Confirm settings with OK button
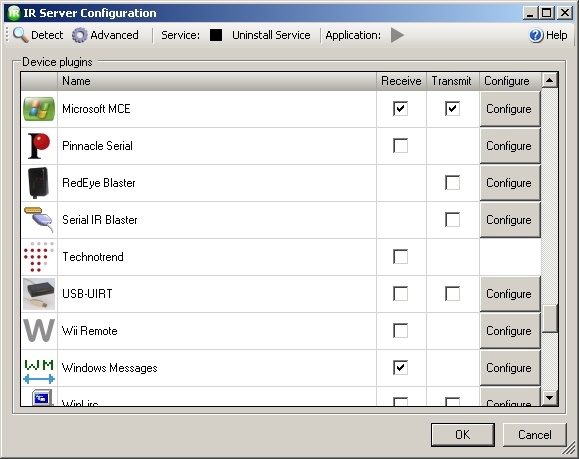Image resolution: width=579 pixels, height=459 pixels. tap(463, 435)
